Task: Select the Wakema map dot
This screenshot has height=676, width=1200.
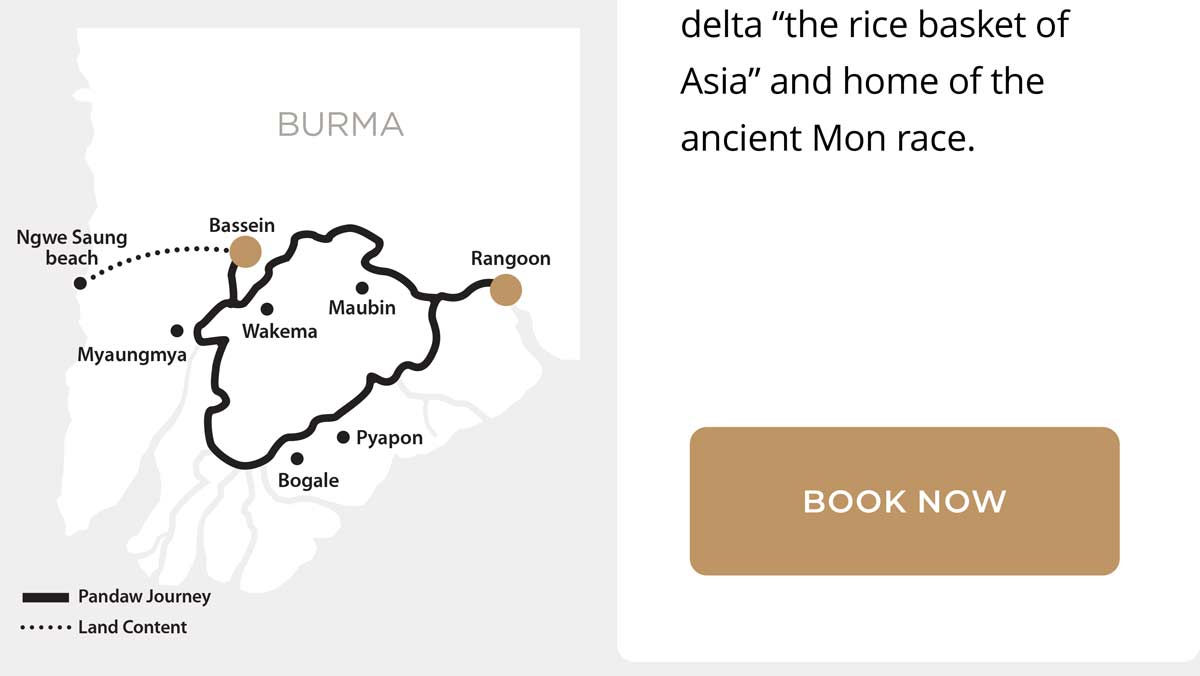Action: coord(267,309)
